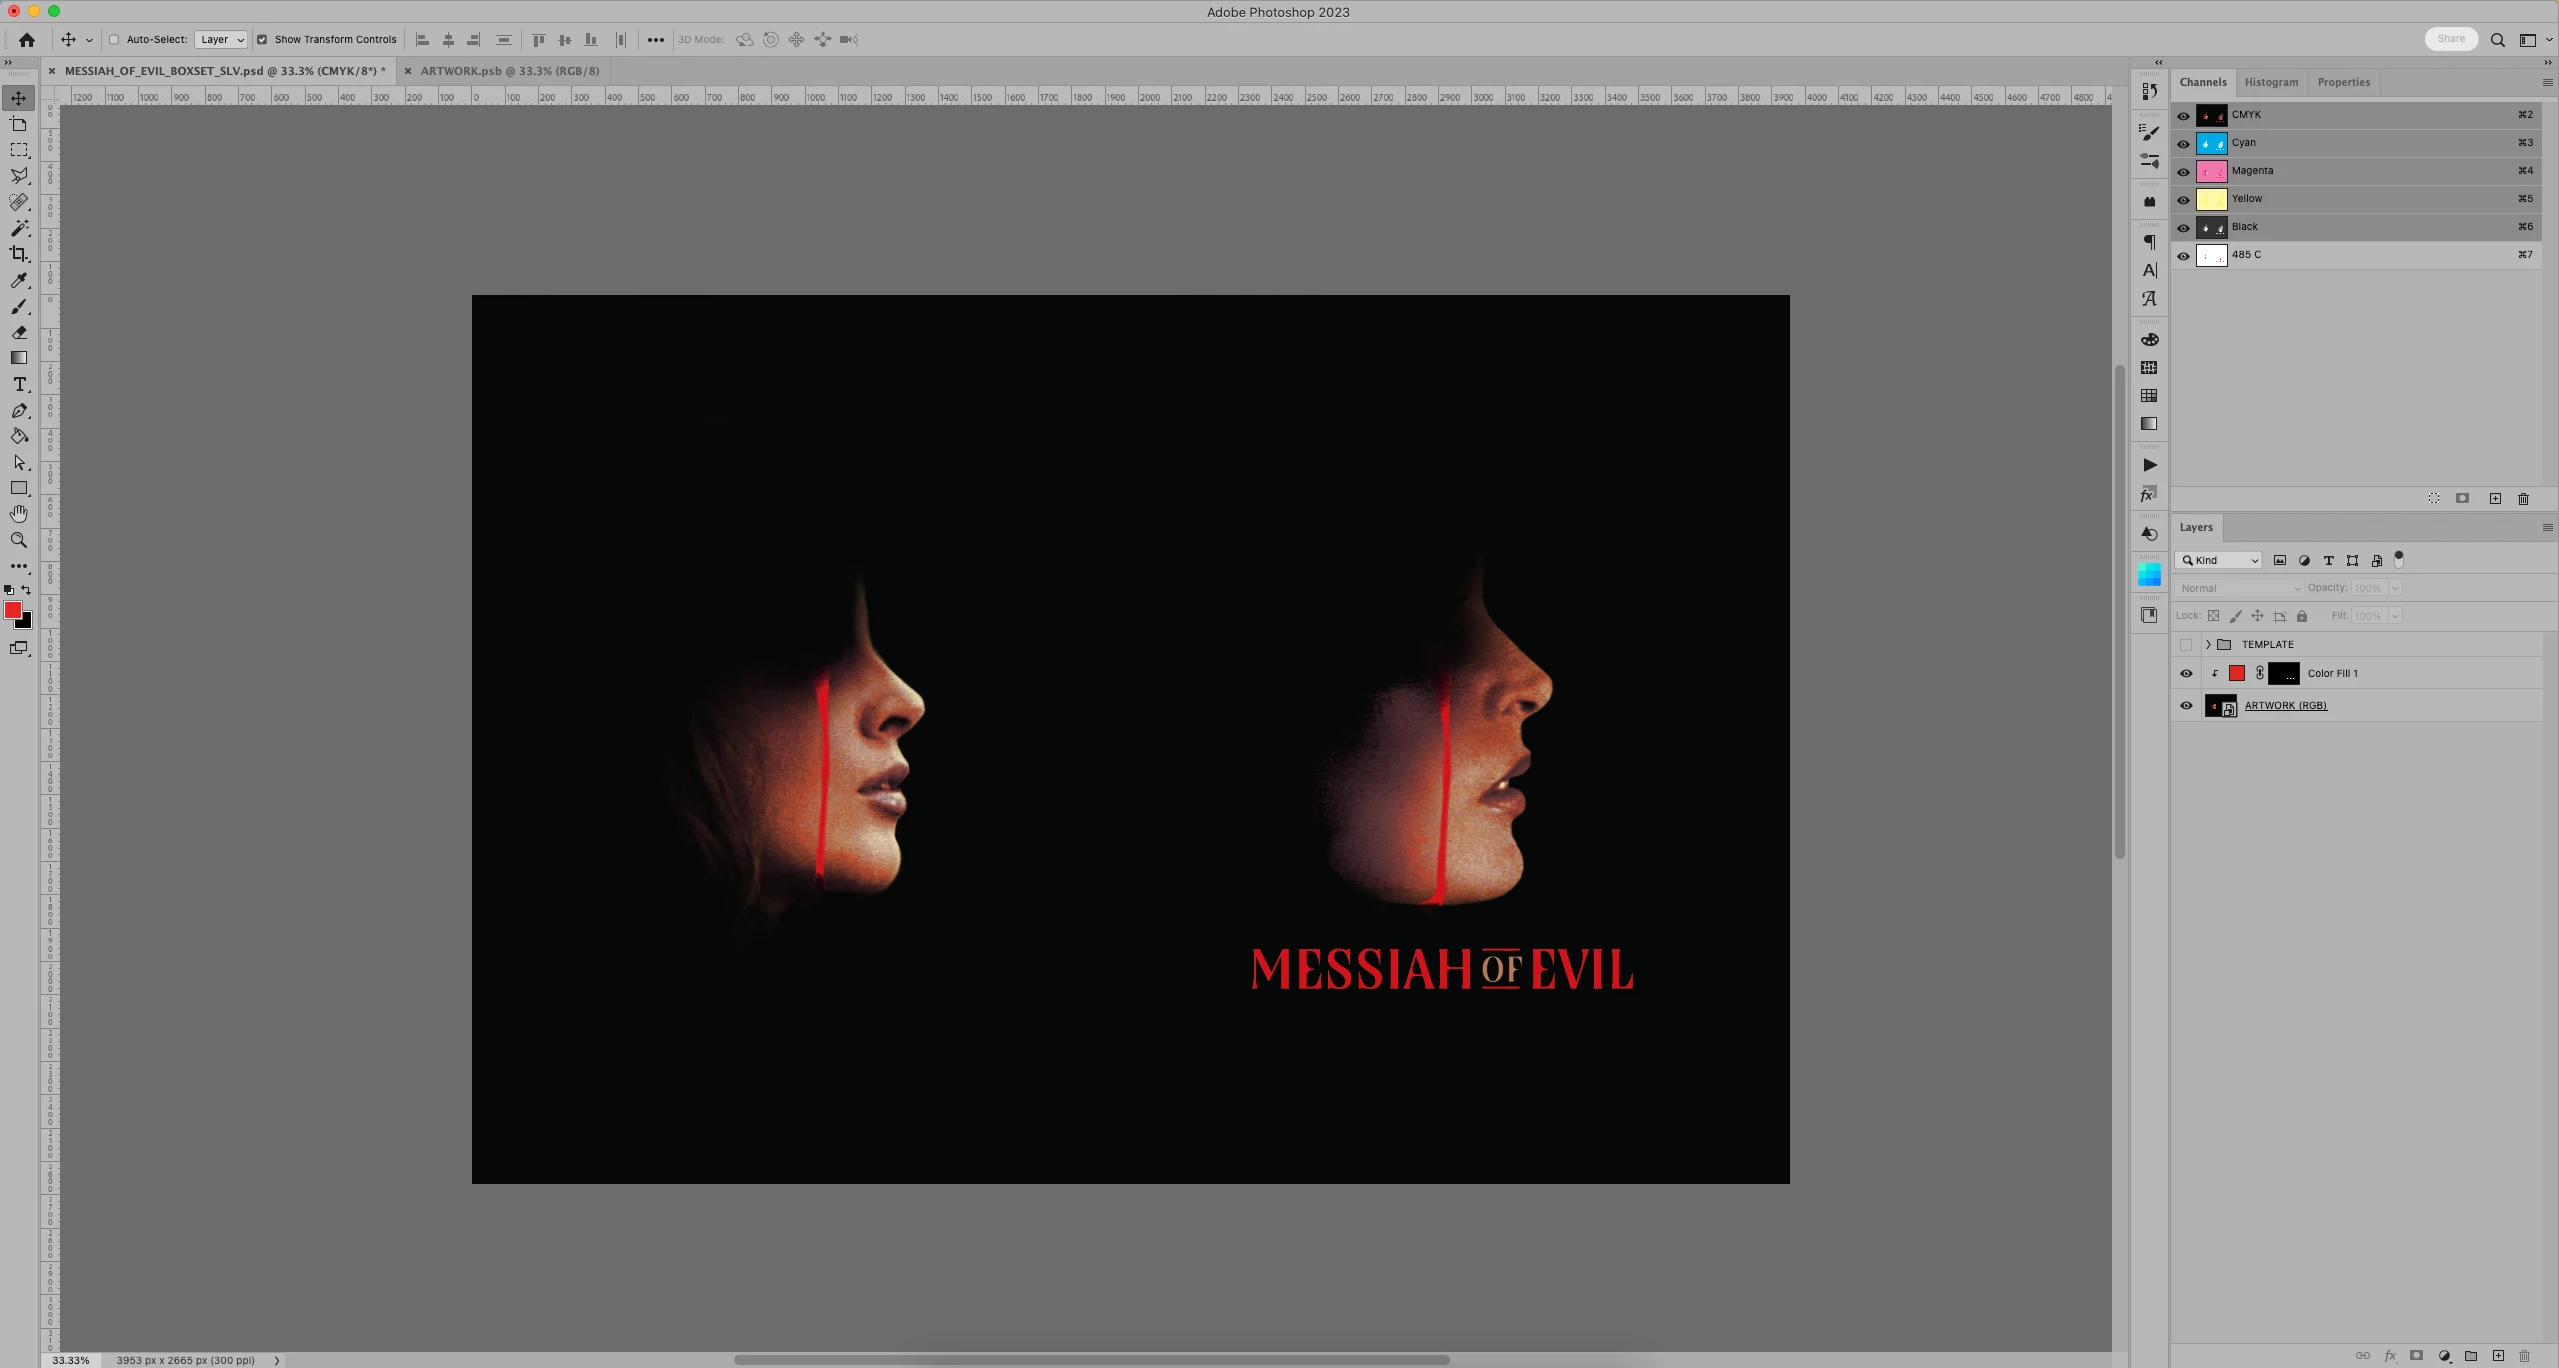Uncheck Show Transform Controls
The image size is (2559, 1368).
click(262, 40)
